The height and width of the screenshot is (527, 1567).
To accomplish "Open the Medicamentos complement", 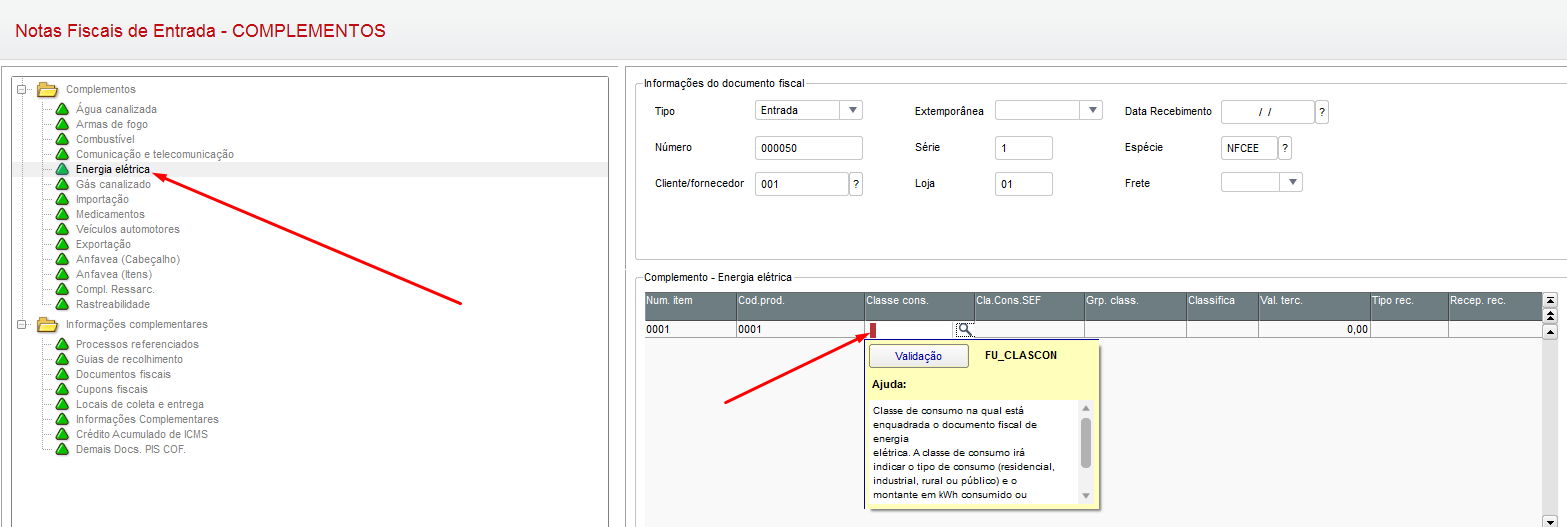I will [110, 214].
